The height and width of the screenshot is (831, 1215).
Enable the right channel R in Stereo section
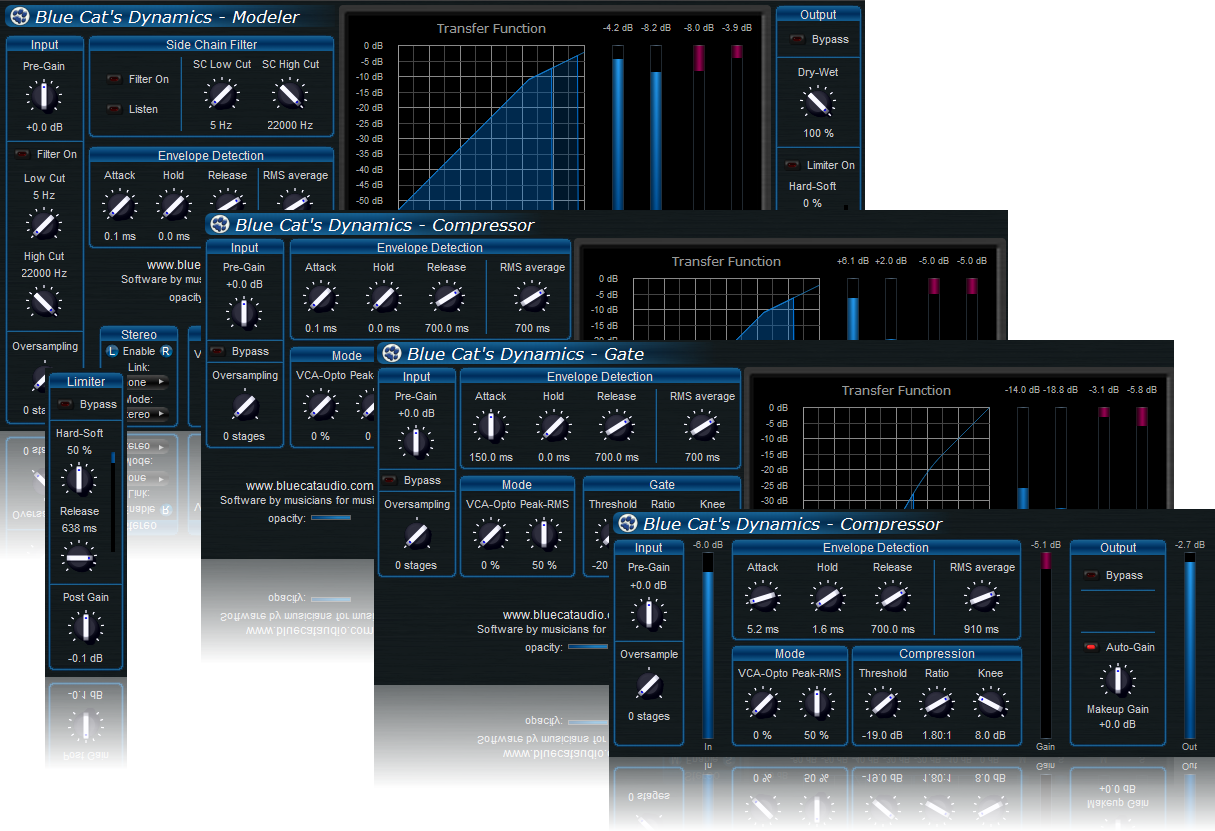(165, 351)
